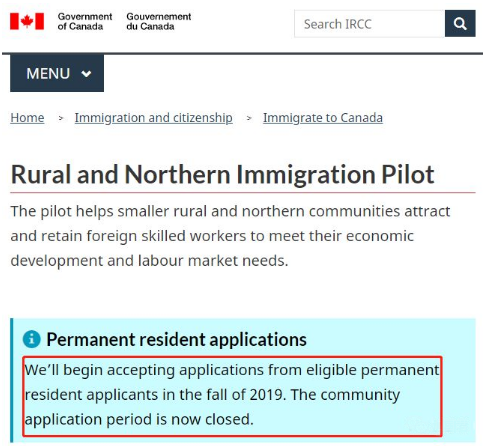Click the 'application period is now closed' line

(x=139, y=419)
